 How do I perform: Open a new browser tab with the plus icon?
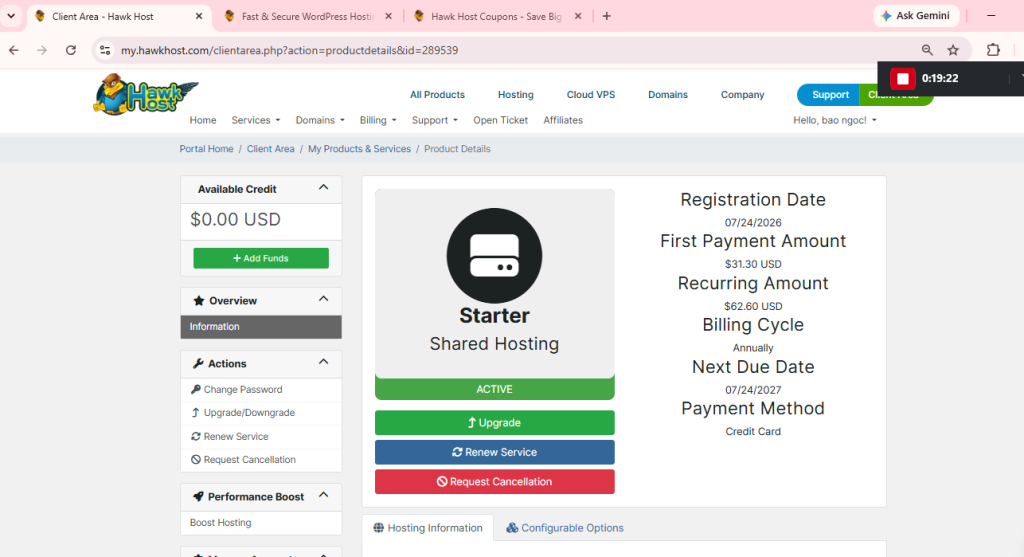tap(607, 16)
